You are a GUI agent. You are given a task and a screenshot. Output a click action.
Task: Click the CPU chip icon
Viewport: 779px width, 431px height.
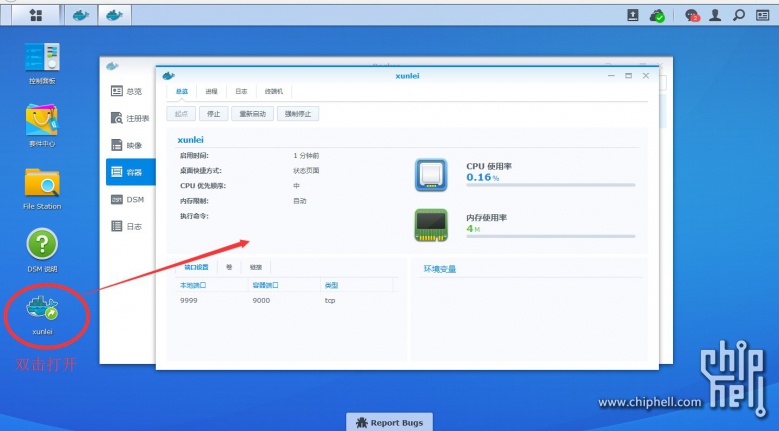tap(431, 175)
